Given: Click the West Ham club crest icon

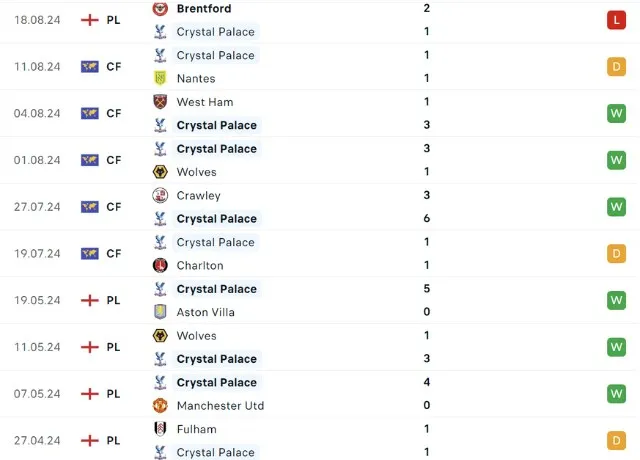Looking at the screenshot, I should click(159, 102).
